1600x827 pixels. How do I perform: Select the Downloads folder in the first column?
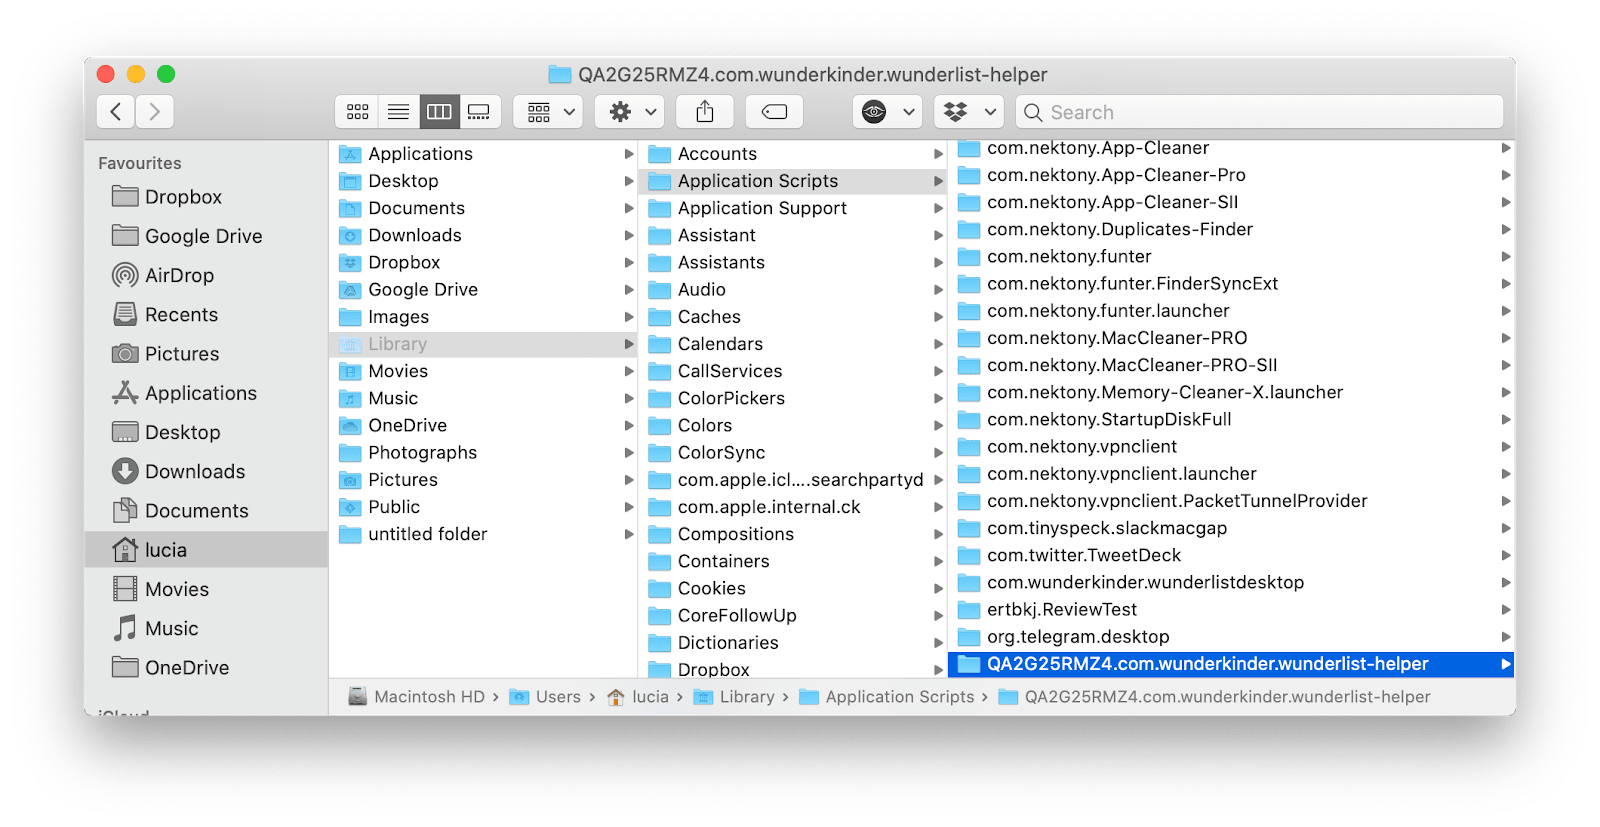click(483, 235)
